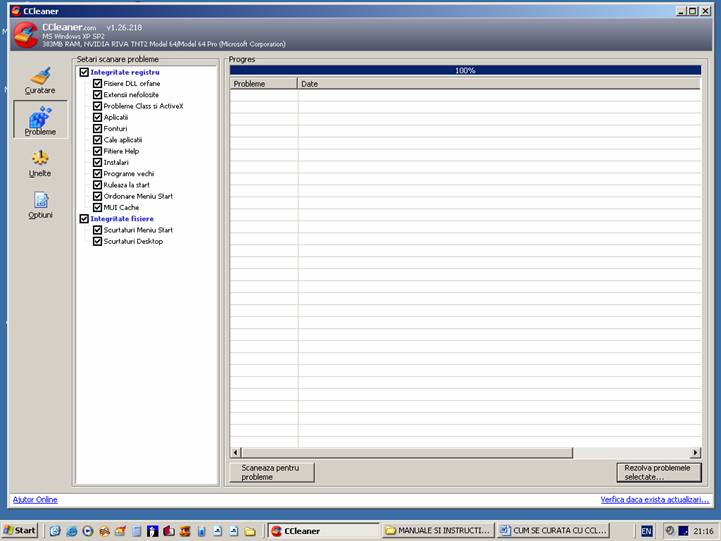This screenshot has width=721, height=541.
Task: Toggle the MUI Cache checkbox
Action: point(98,207)
